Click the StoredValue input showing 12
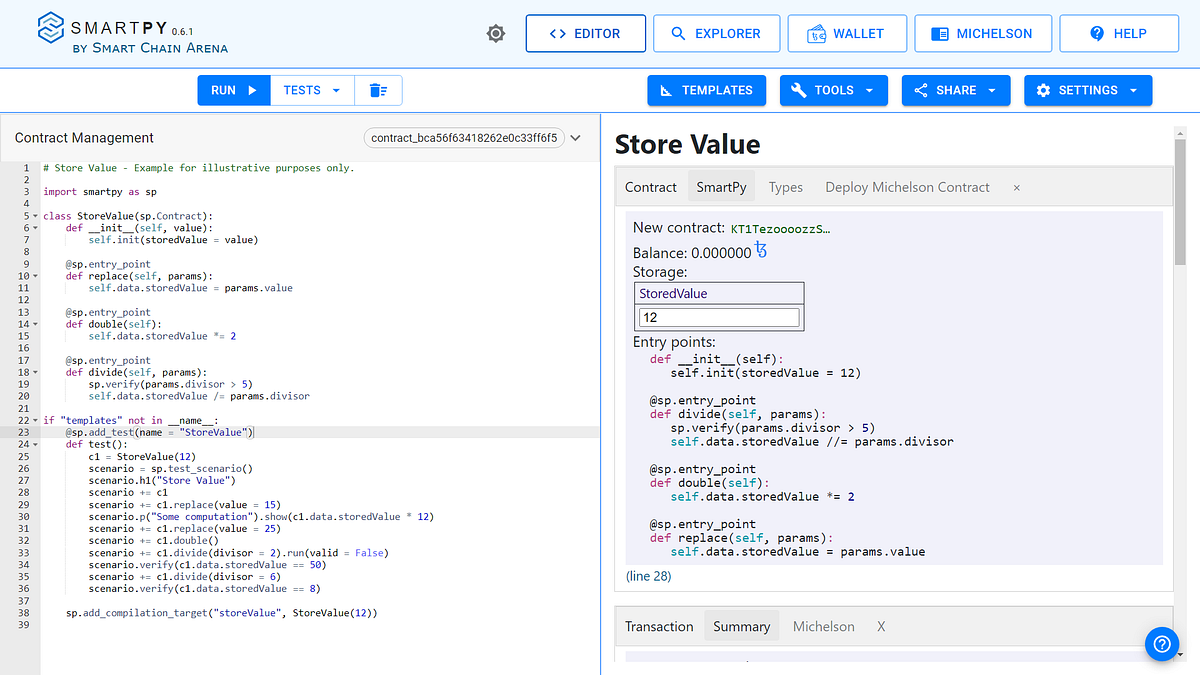This screenshot has width=1200, height=675. click(719, 316)
